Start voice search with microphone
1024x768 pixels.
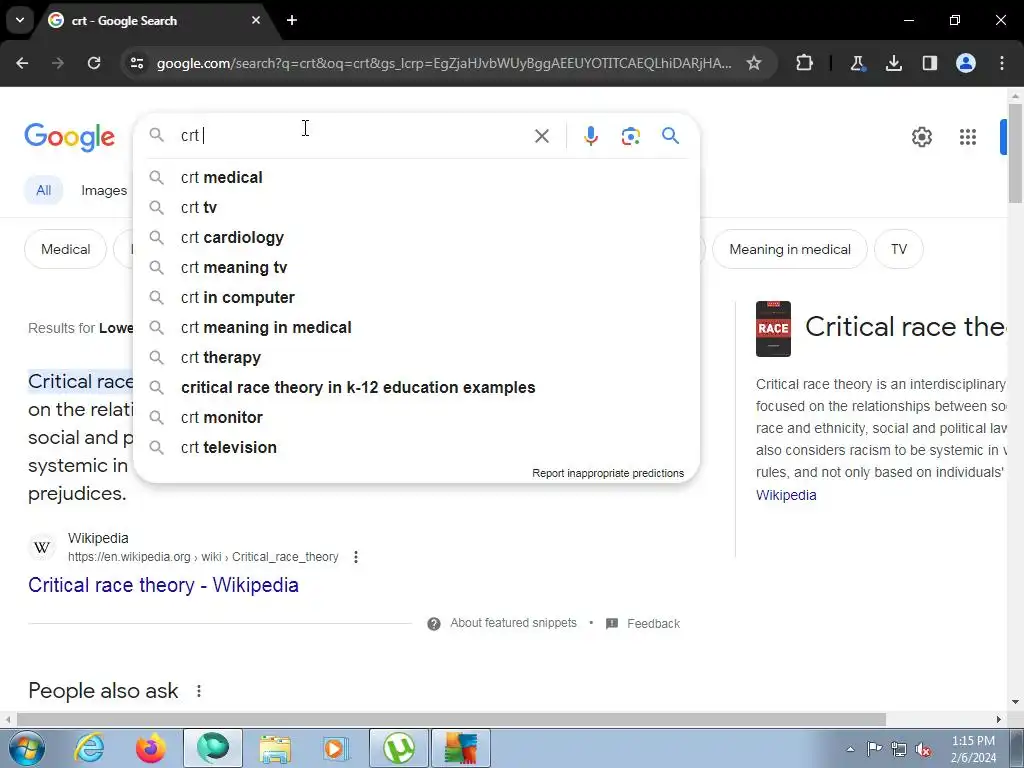click(590, 136)
